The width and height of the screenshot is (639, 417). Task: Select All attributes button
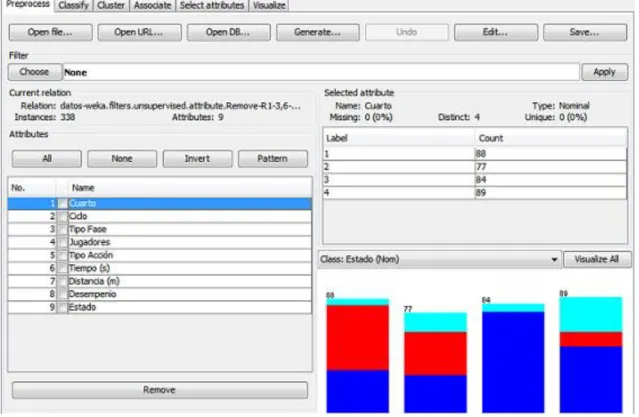(x=47, y=159)
